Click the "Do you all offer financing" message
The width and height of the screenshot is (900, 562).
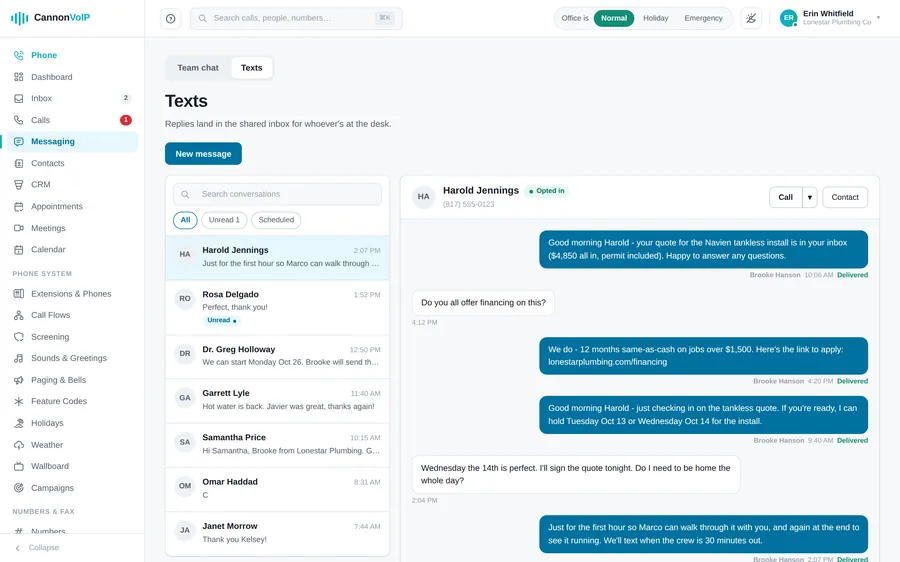pyautogui.click(x=483, y=303)
